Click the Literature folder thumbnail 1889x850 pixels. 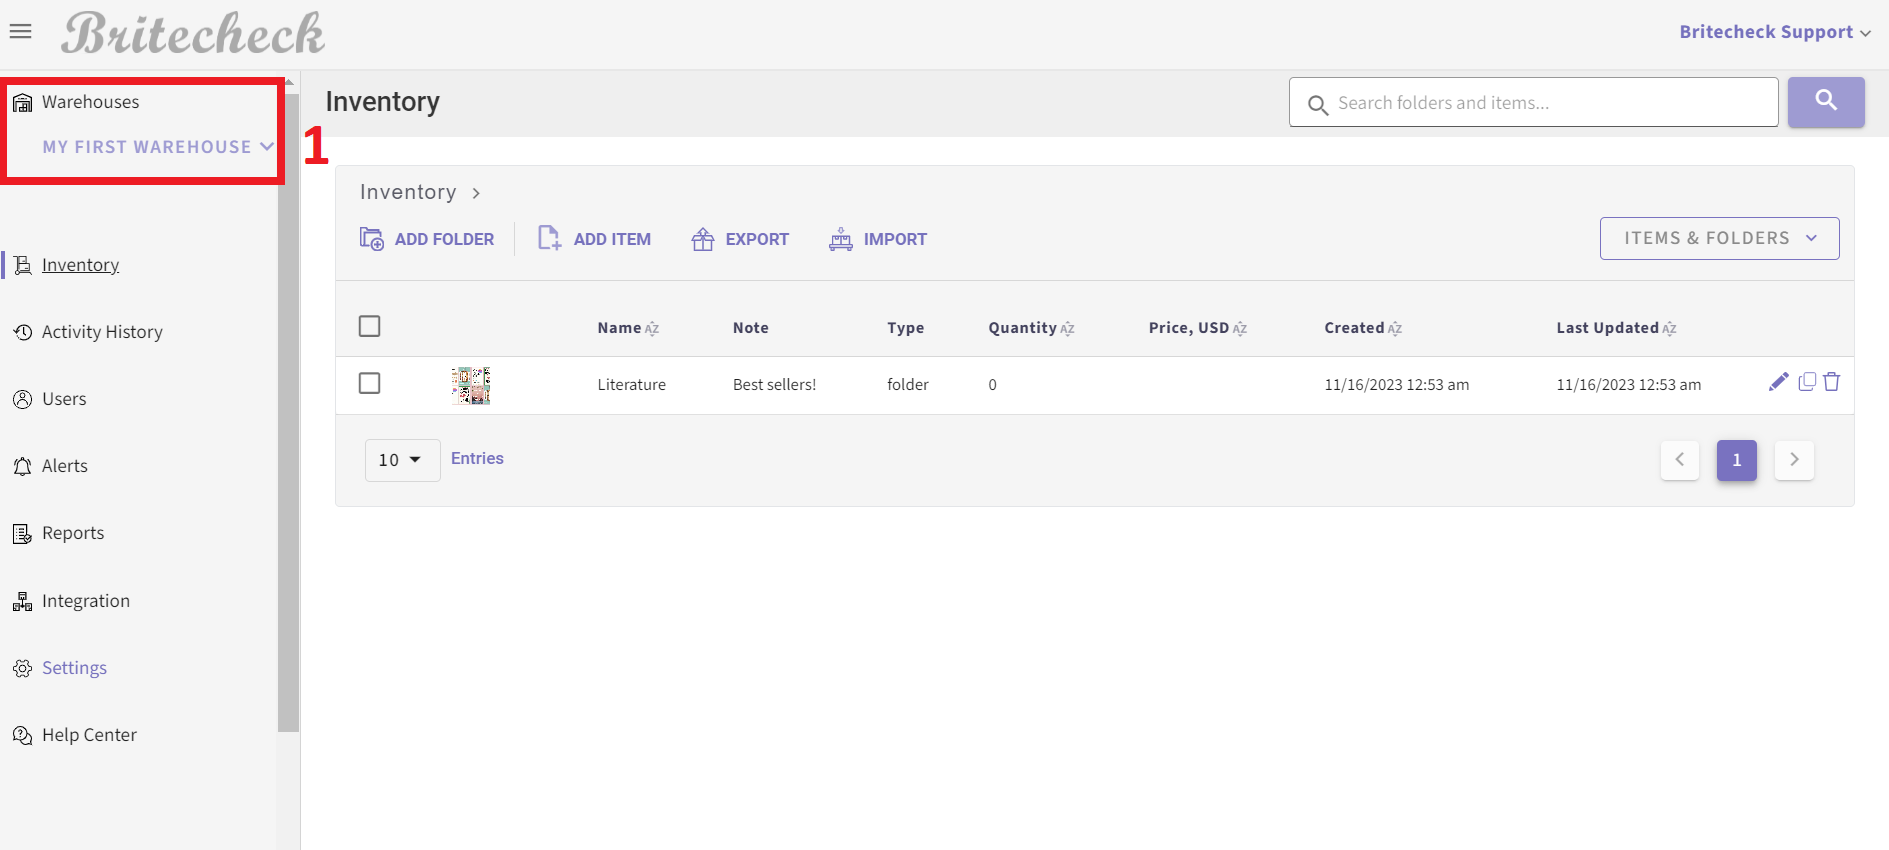click(x=471, y=385)
